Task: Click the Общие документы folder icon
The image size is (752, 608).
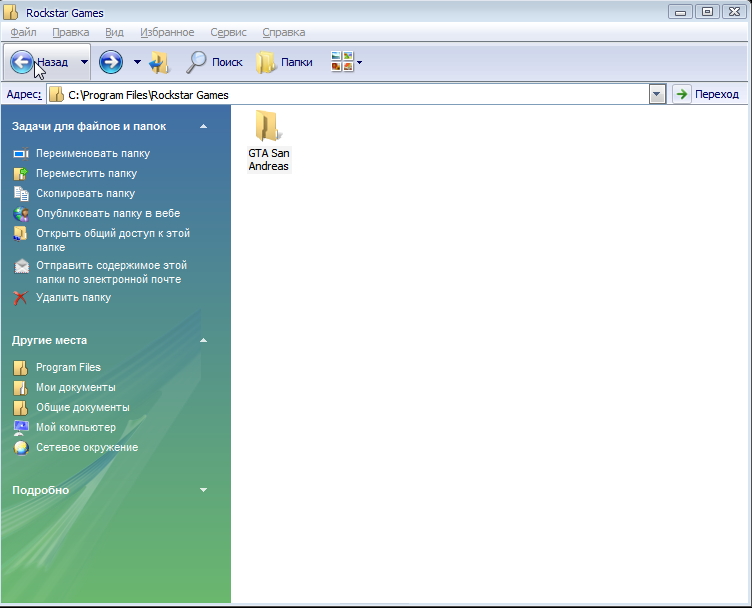Action: tap(21, 408)
